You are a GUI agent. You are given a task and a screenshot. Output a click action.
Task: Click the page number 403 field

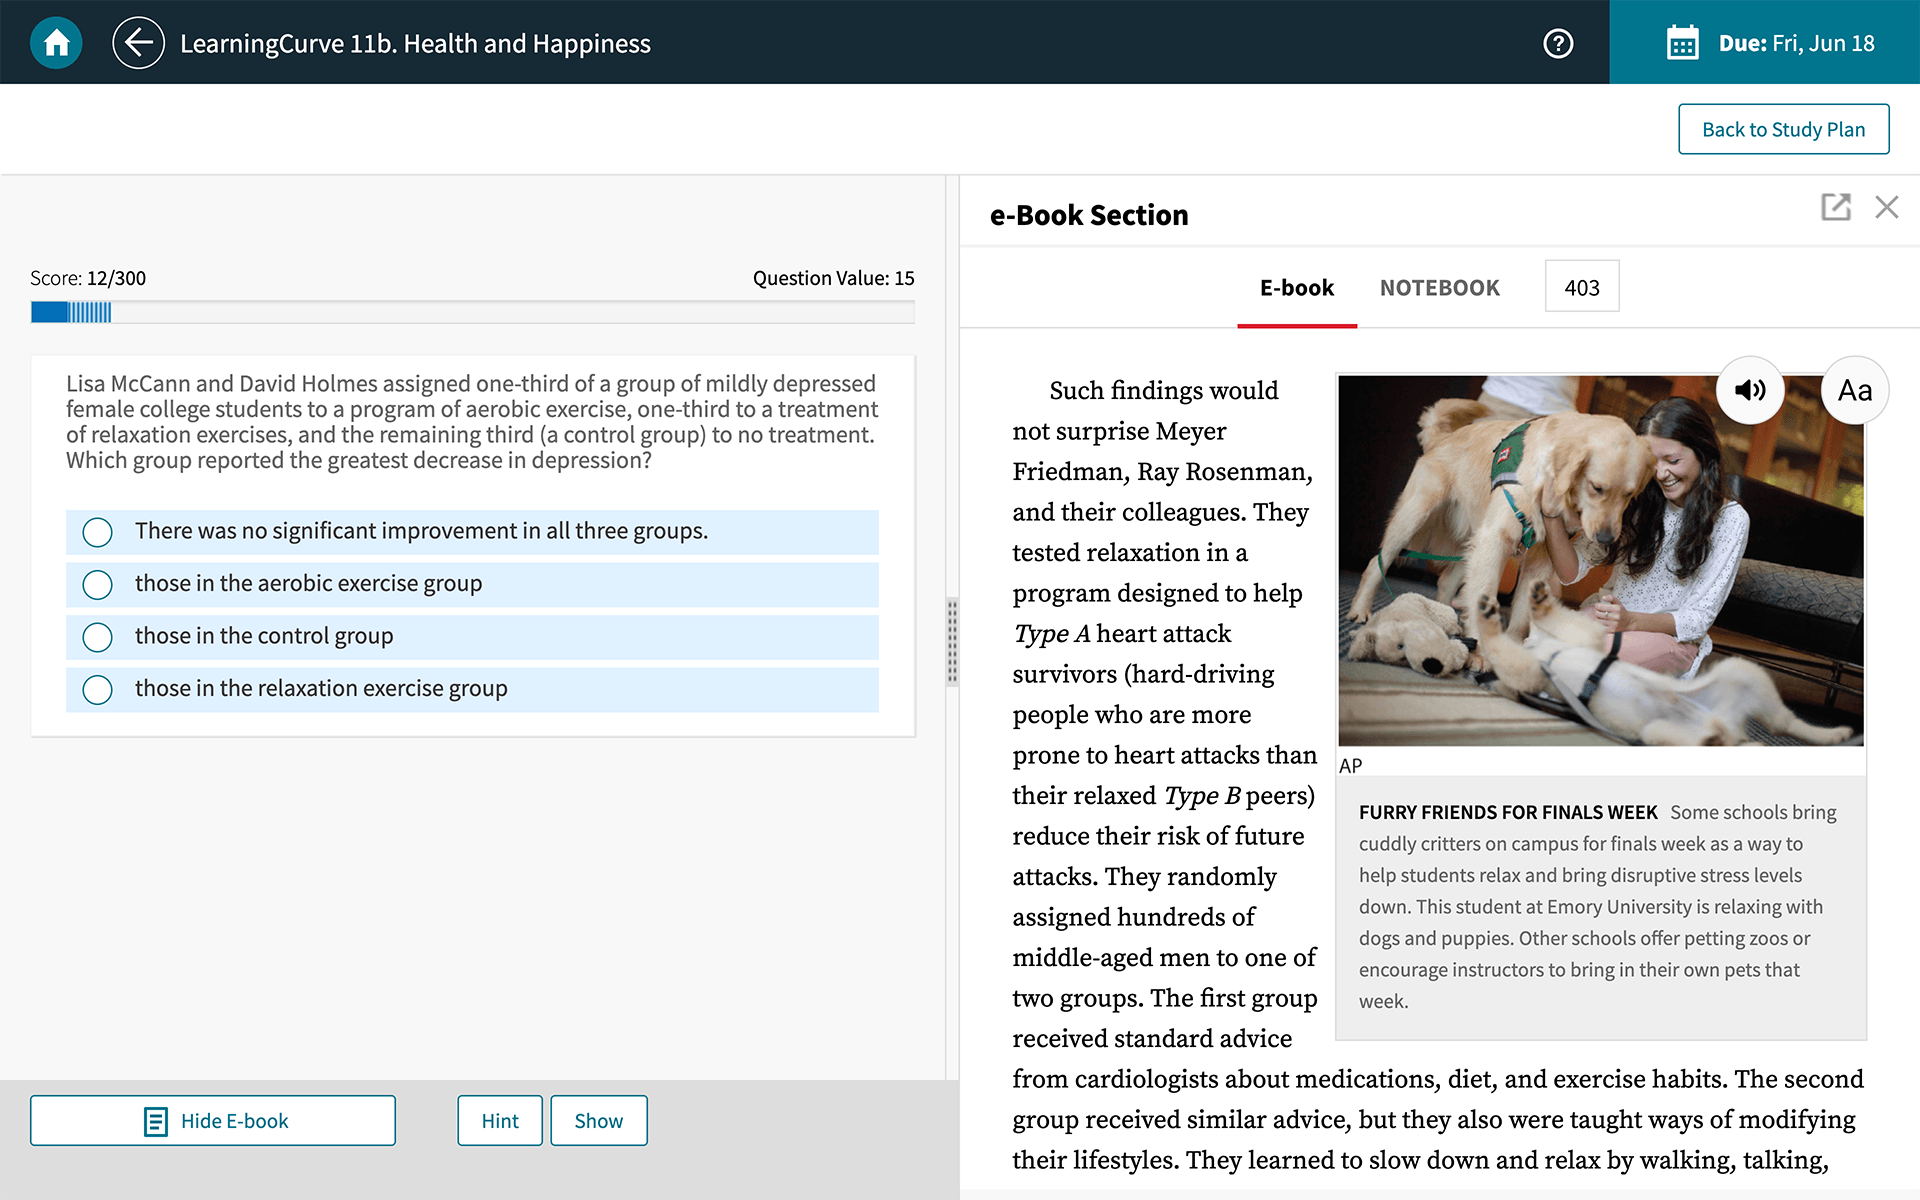pyautogui.click(x=1580, y=286)
